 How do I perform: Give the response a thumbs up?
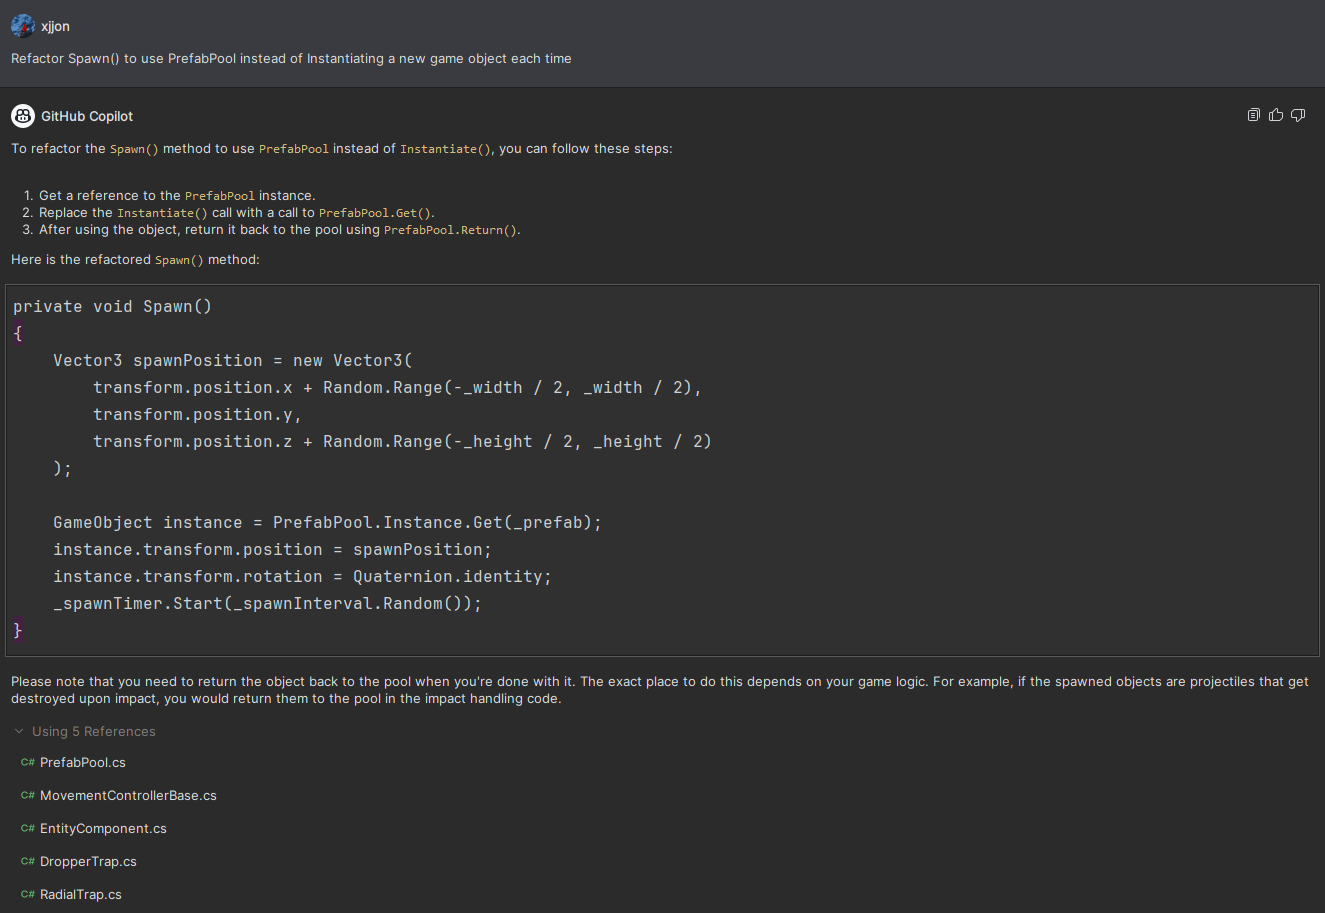[x=1275, y=114]
